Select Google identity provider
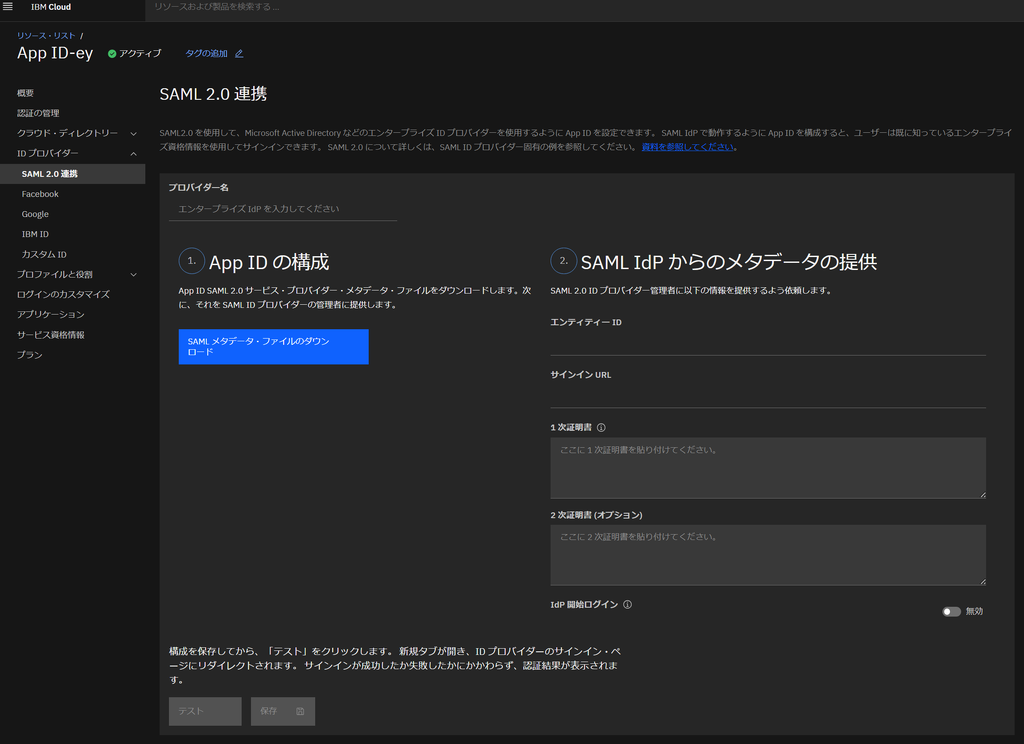The image size is (1024, 744). [x=35, y=214]
